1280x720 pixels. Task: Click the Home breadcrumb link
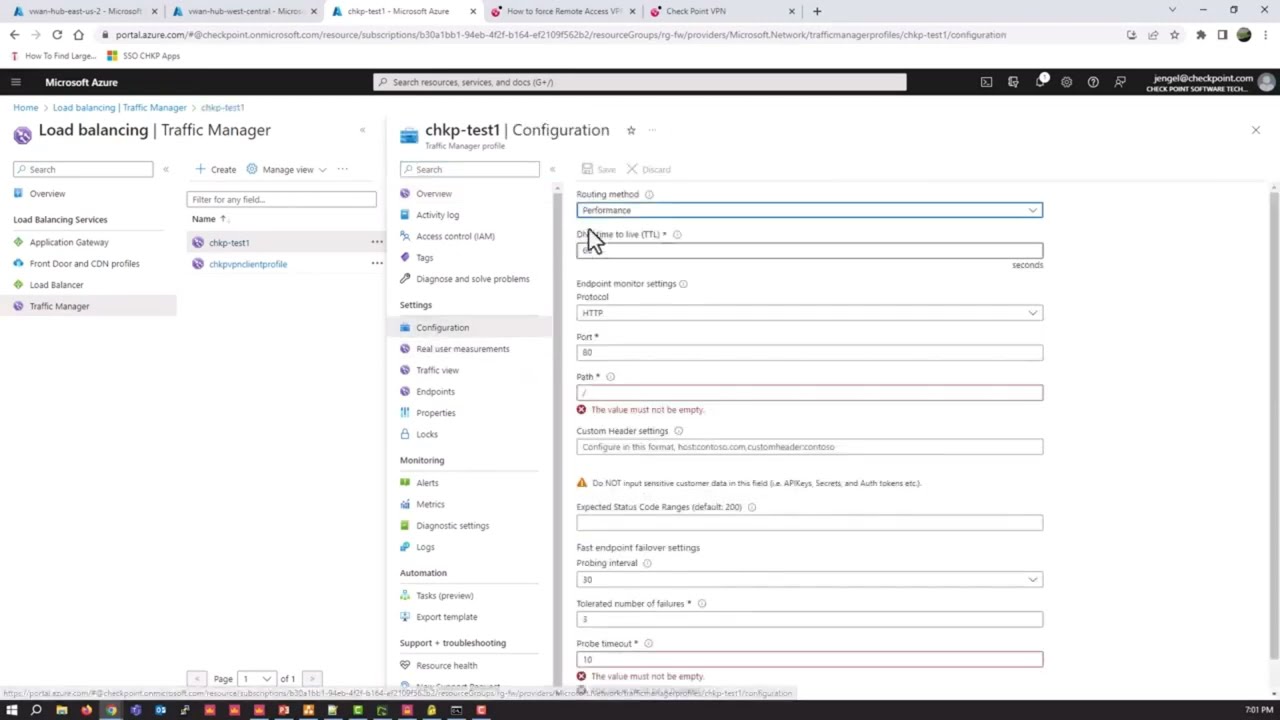[x=26, y=107]
